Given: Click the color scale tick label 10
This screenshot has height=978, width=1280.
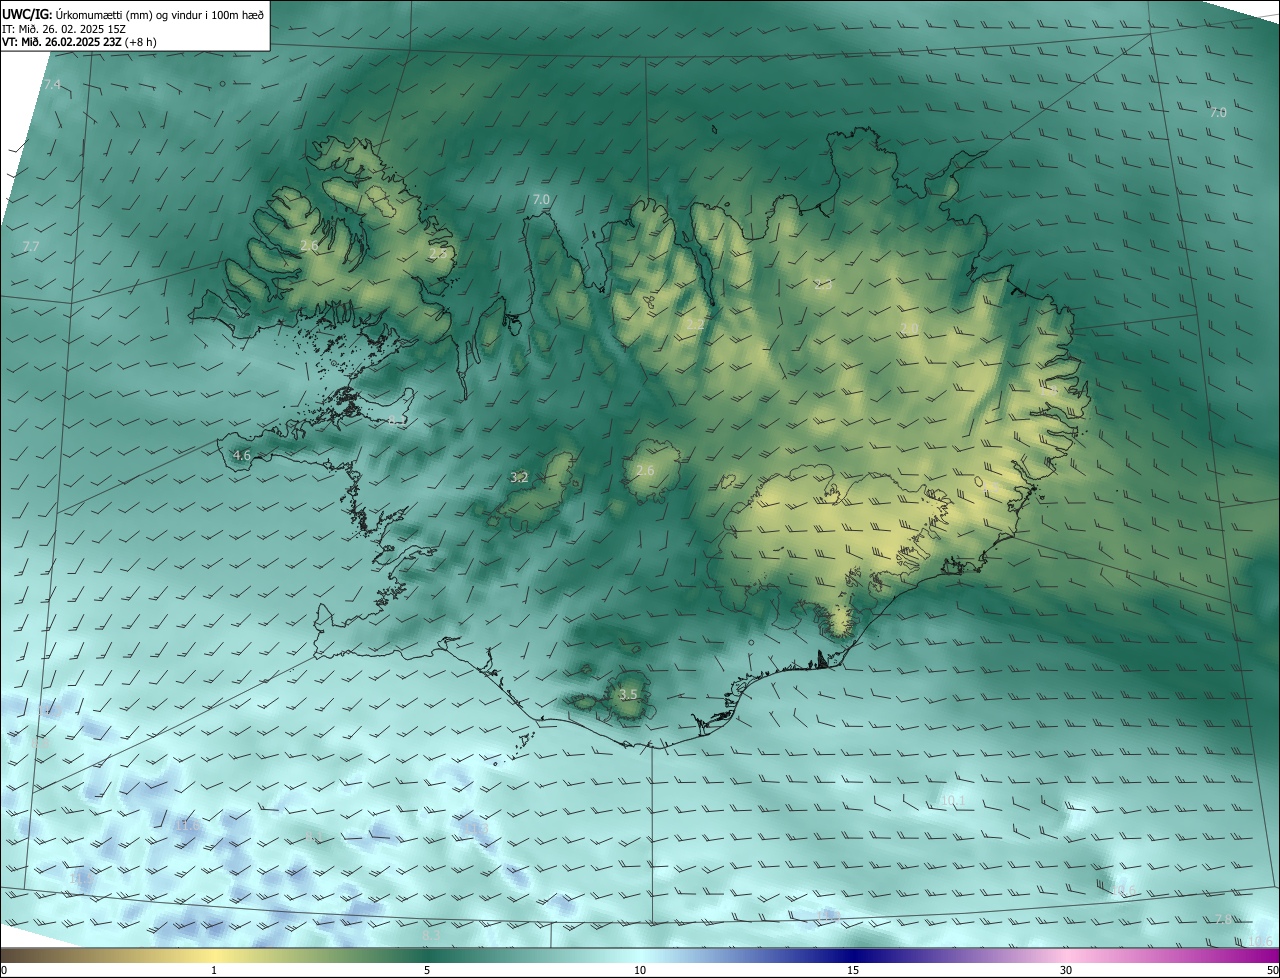Looking at the screenshot, I should click(x=640, y=970).
